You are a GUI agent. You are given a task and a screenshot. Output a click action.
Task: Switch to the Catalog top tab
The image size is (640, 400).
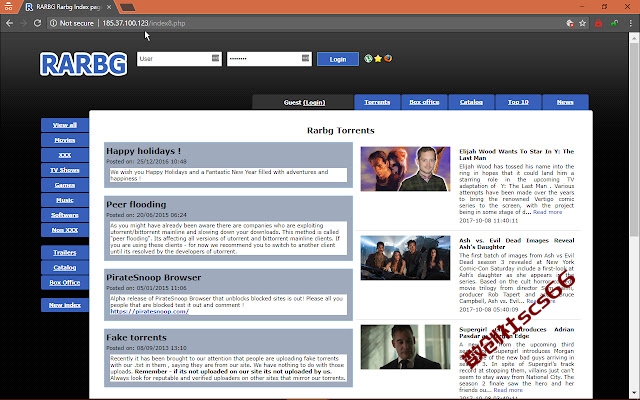[471, 102]
